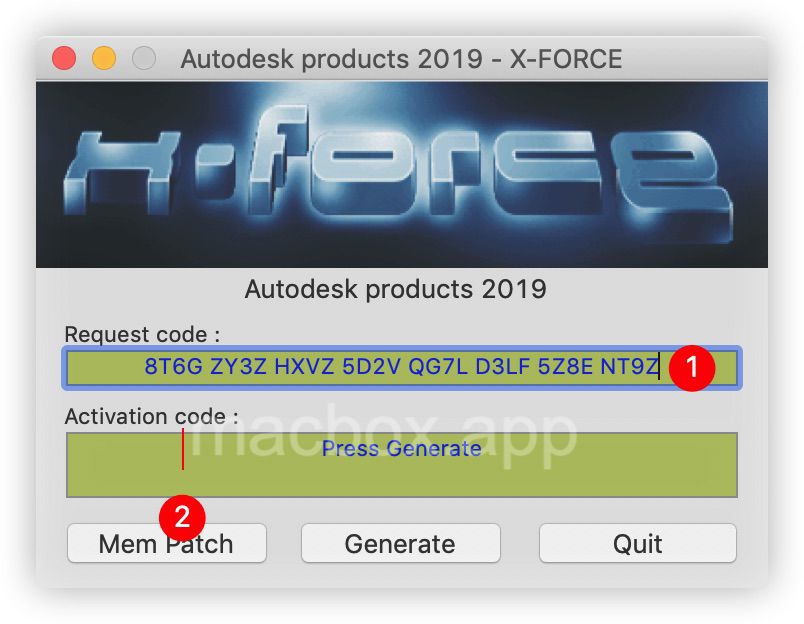Quit the X-FORCE application

point(637,543)
